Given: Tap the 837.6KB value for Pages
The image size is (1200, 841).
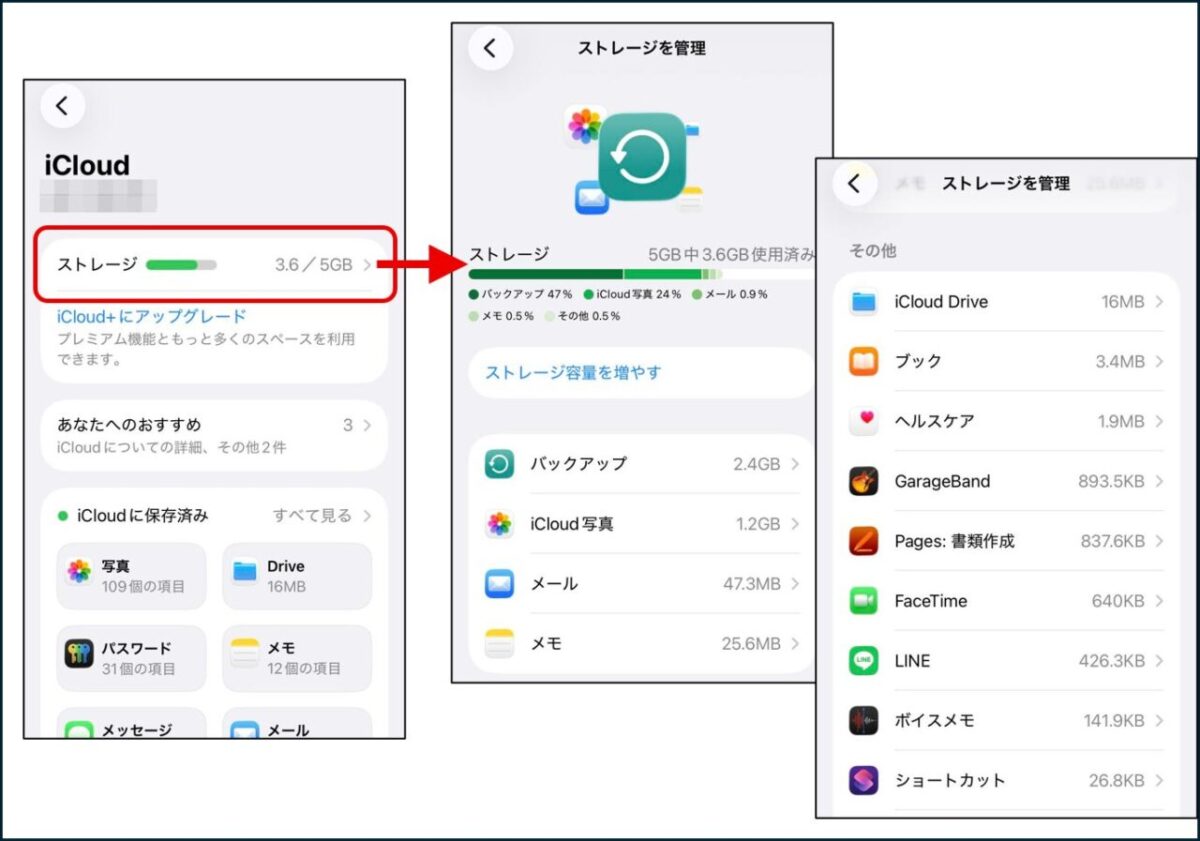Looking at the screenshot, I should tap(1112, 541).
